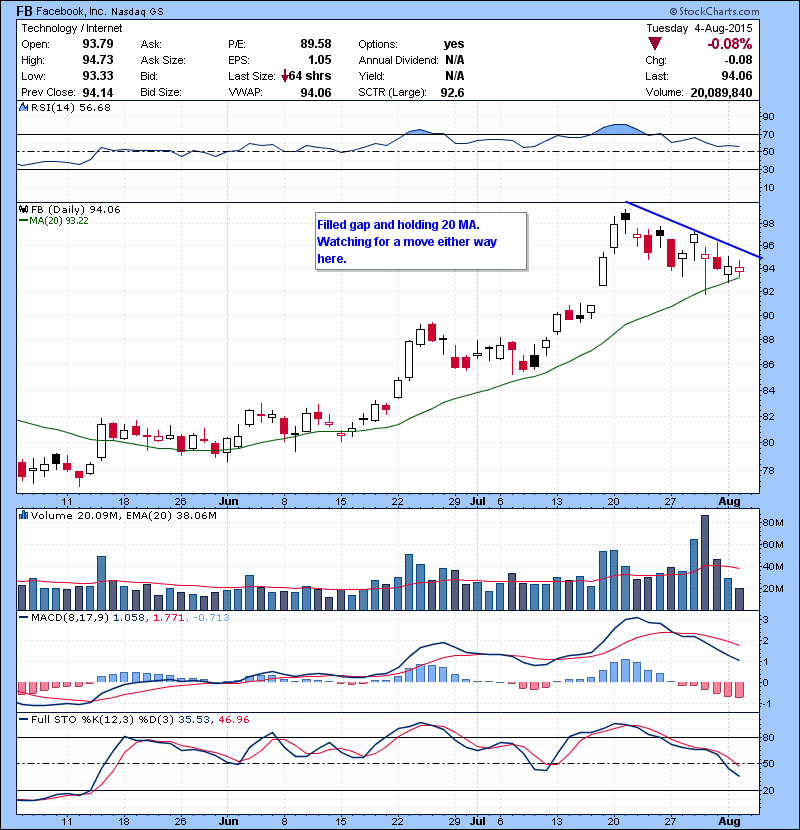Click the VWAP value 94.06
Screen dimensions: 800x830
point(316,93)
